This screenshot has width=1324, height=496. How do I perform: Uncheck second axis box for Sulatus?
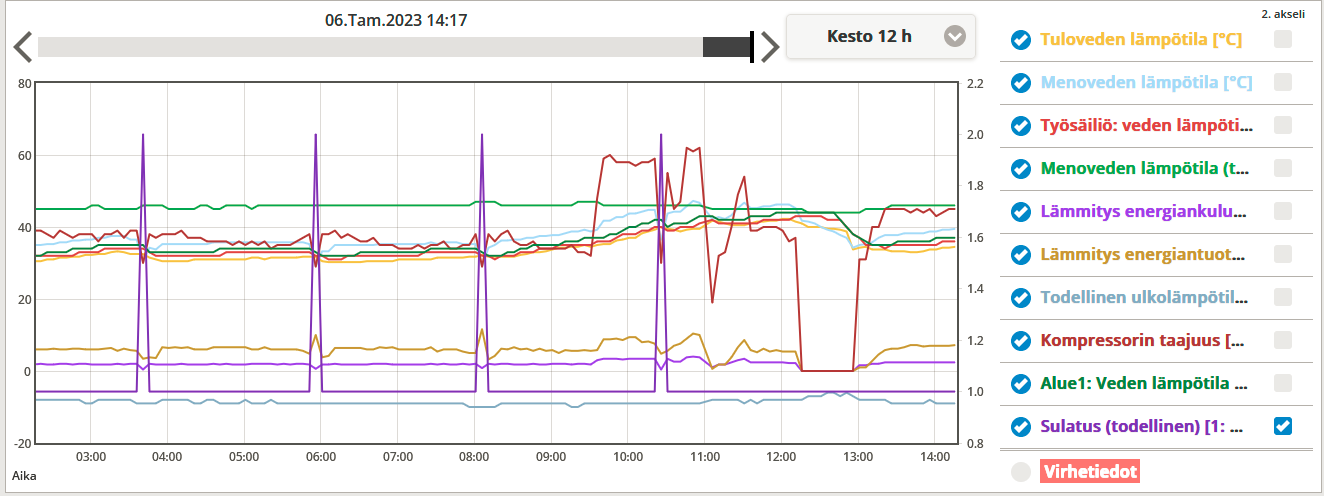pos(1283,427)
